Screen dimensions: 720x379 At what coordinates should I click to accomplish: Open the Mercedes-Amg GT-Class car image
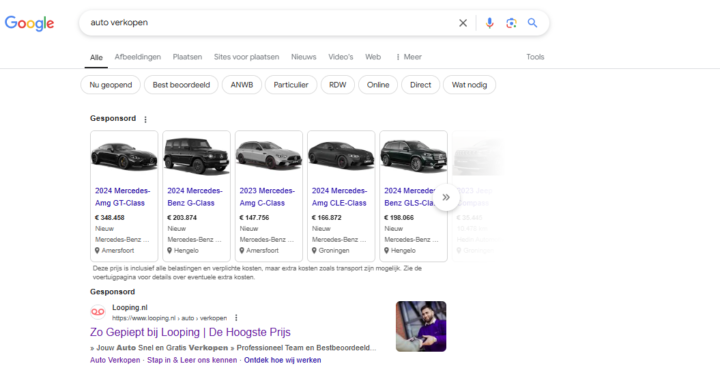tap(124, 156)
